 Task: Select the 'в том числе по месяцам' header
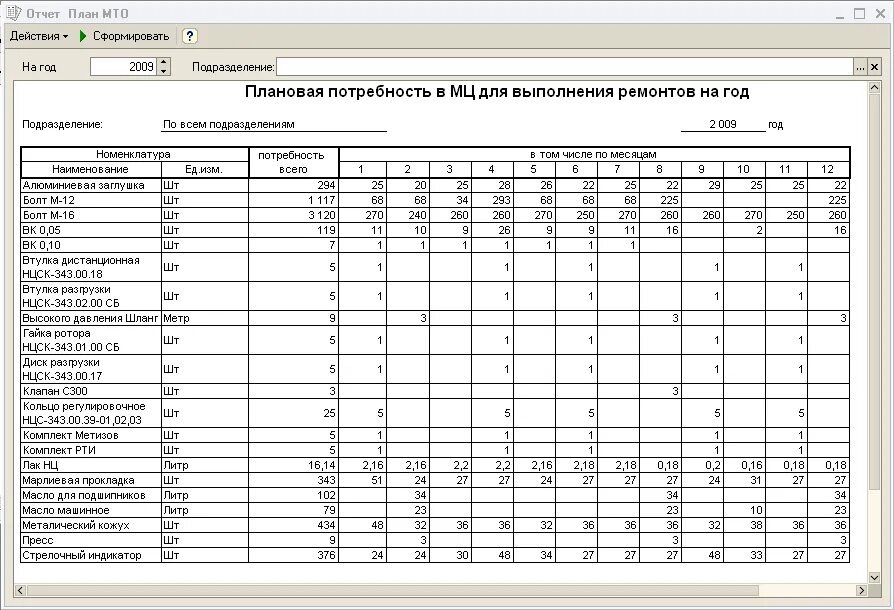594,154
